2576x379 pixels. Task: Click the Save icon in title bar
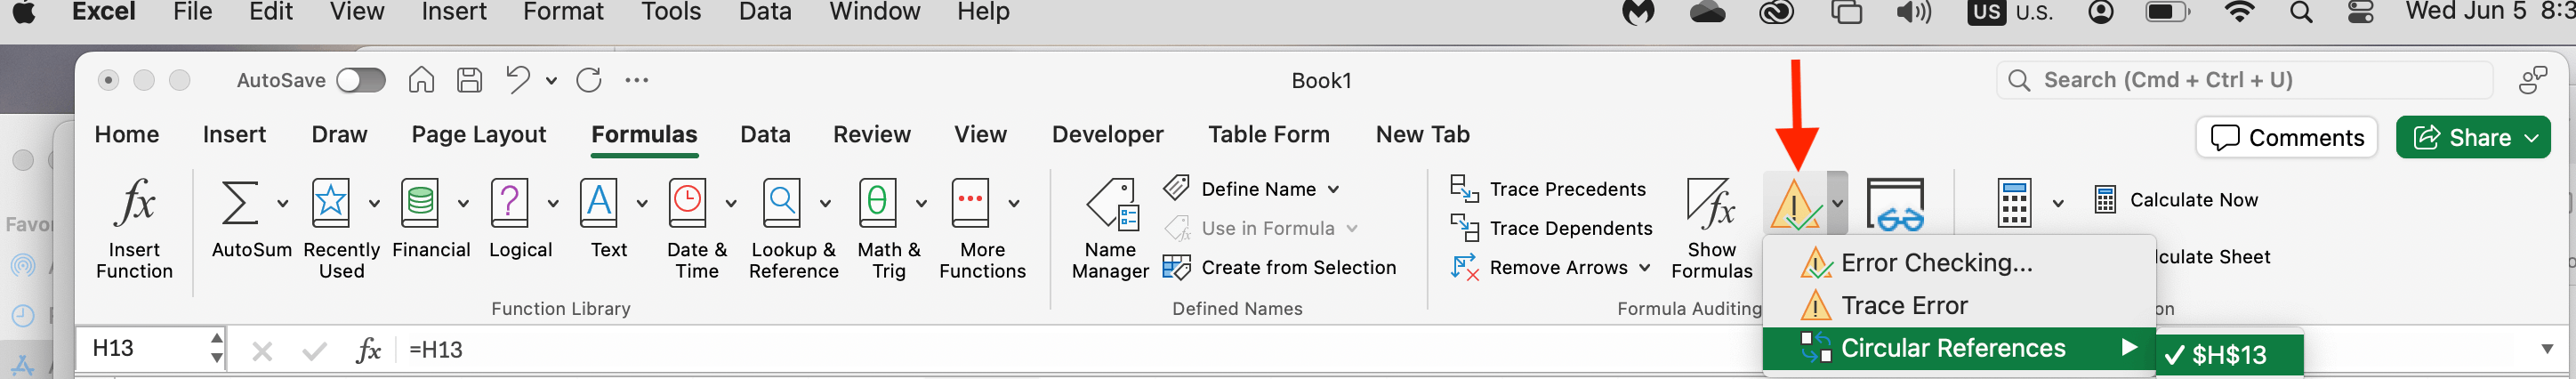tap(469, 80)
